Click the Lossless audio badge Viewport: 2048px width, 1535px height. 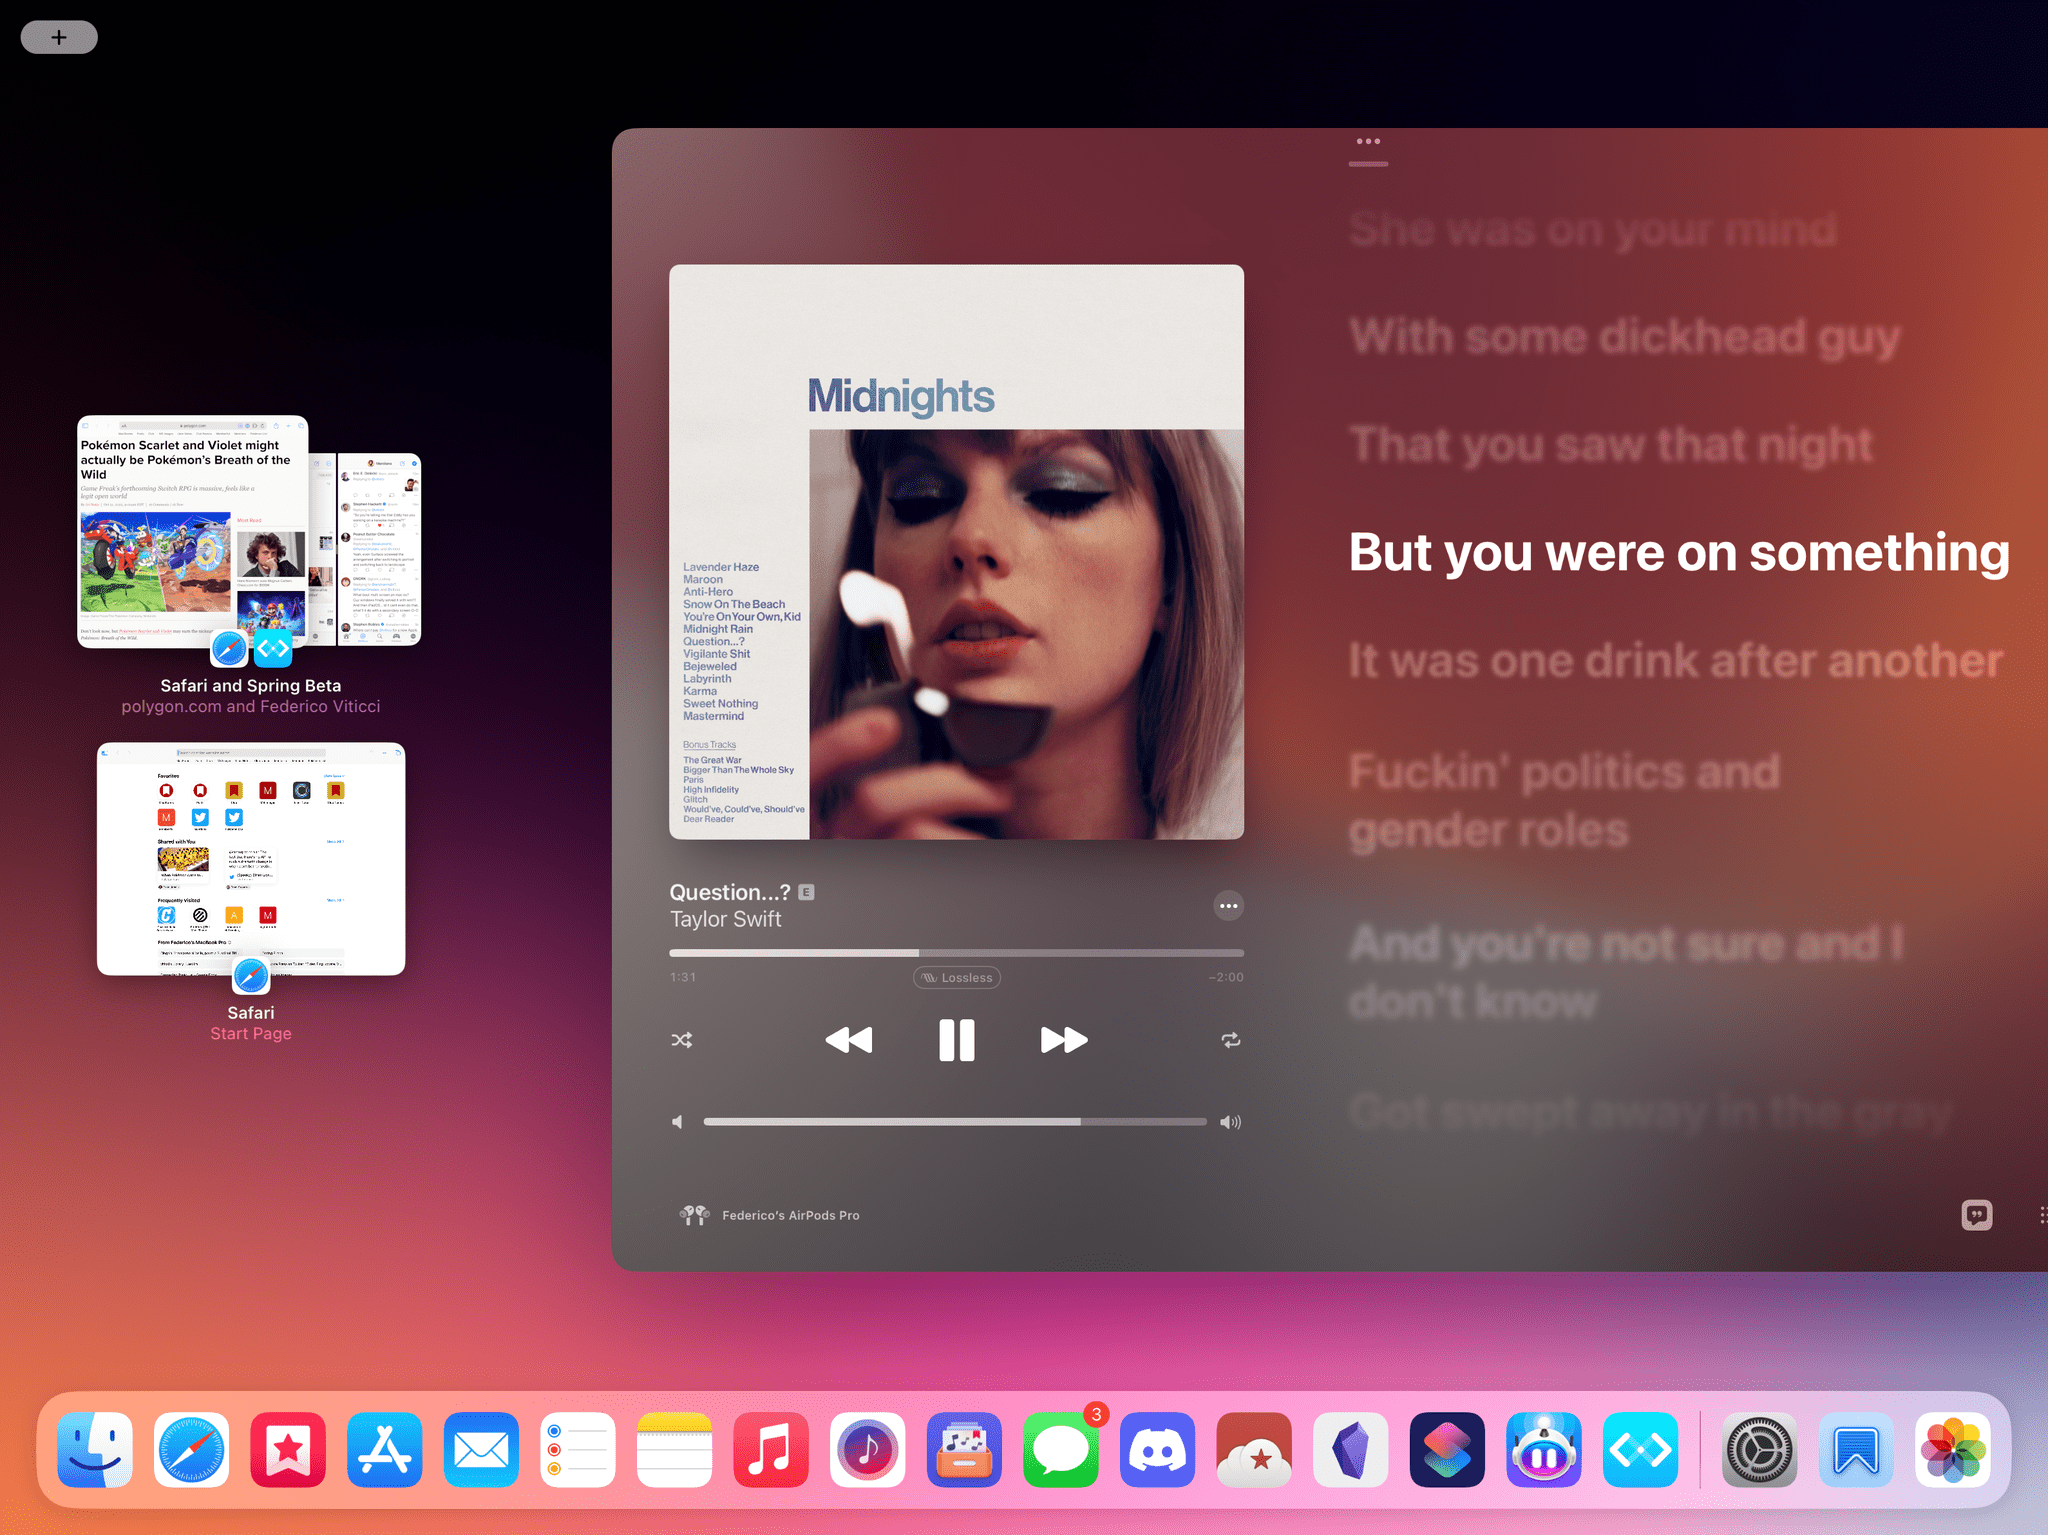pyautogui.click(x=957, y=978)
